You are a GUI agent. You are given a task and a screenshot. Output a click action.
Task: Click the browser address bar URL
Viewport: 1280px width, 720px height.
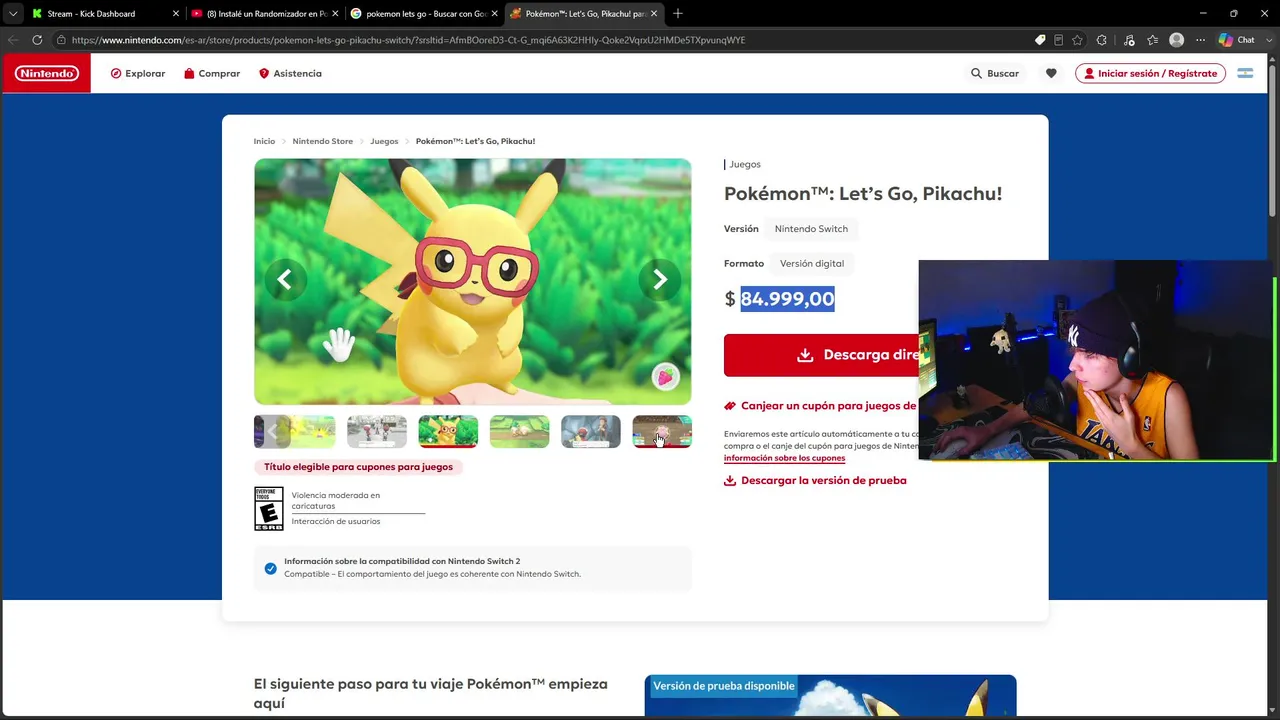pos(408,40)
